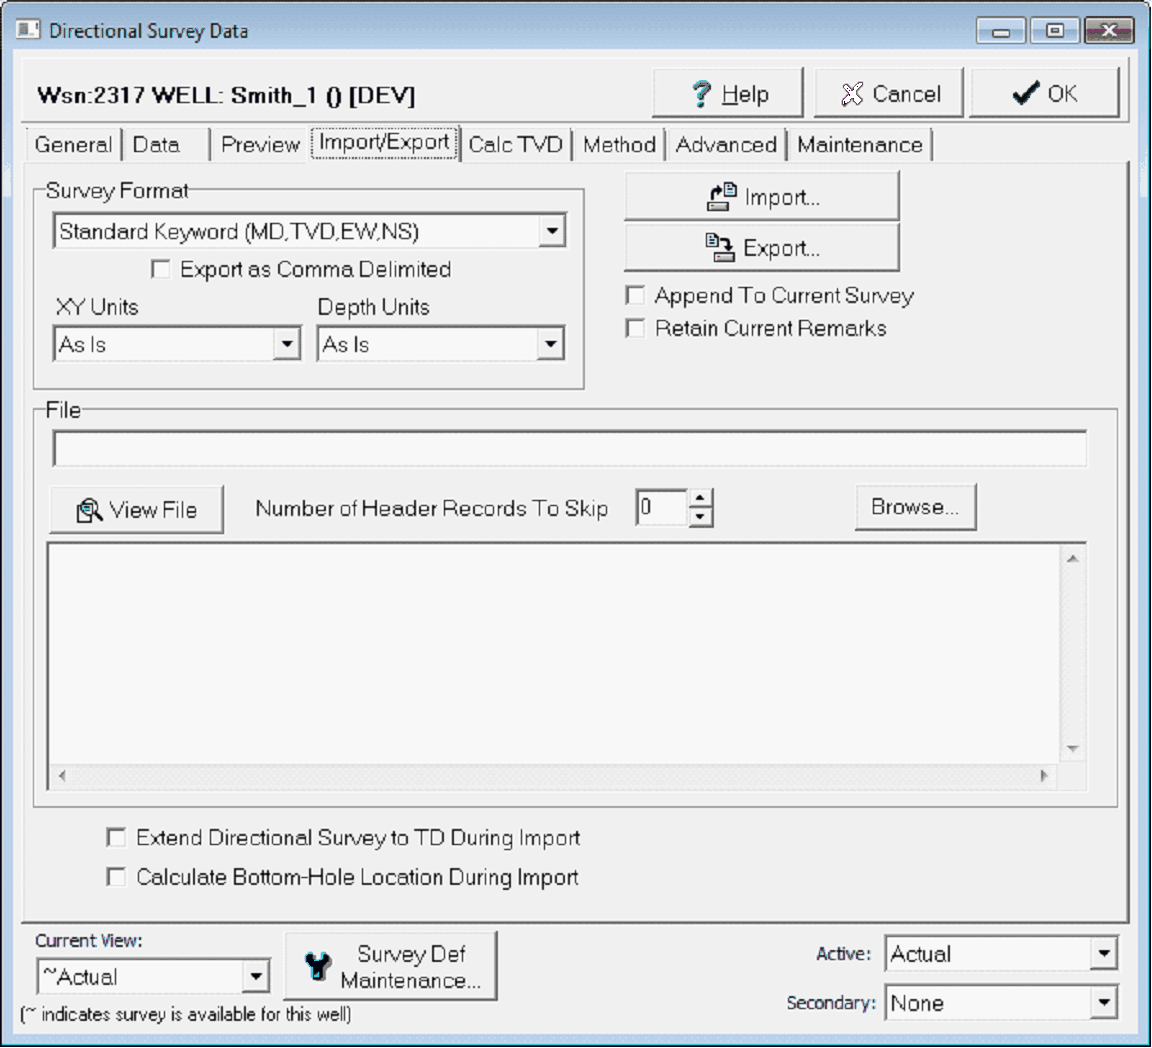Click the Import button icon

pyautogui.click(x=721, y=197)
